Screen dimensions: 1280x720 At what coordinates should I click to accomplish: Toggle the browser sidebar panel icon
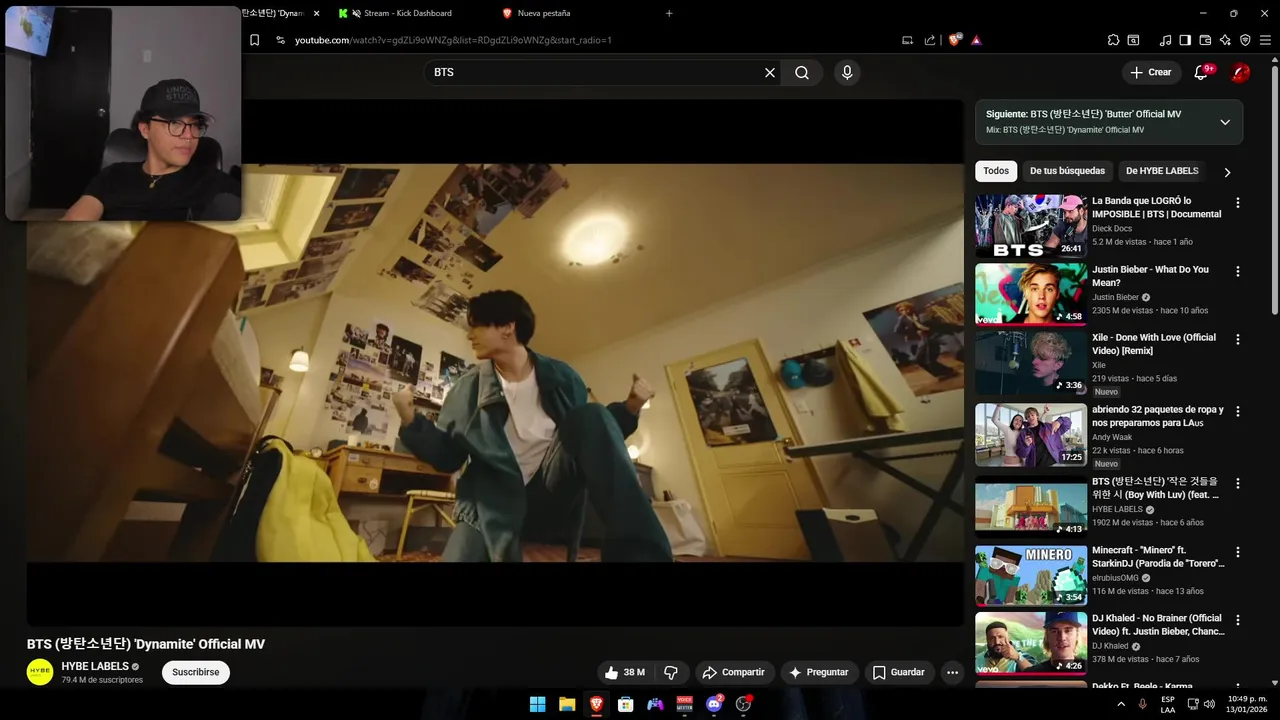pos(1185,40)
